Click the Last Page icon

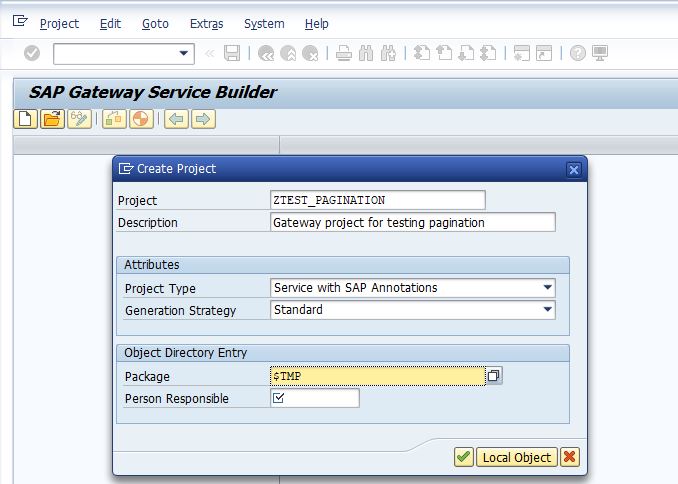coord(488,53)
